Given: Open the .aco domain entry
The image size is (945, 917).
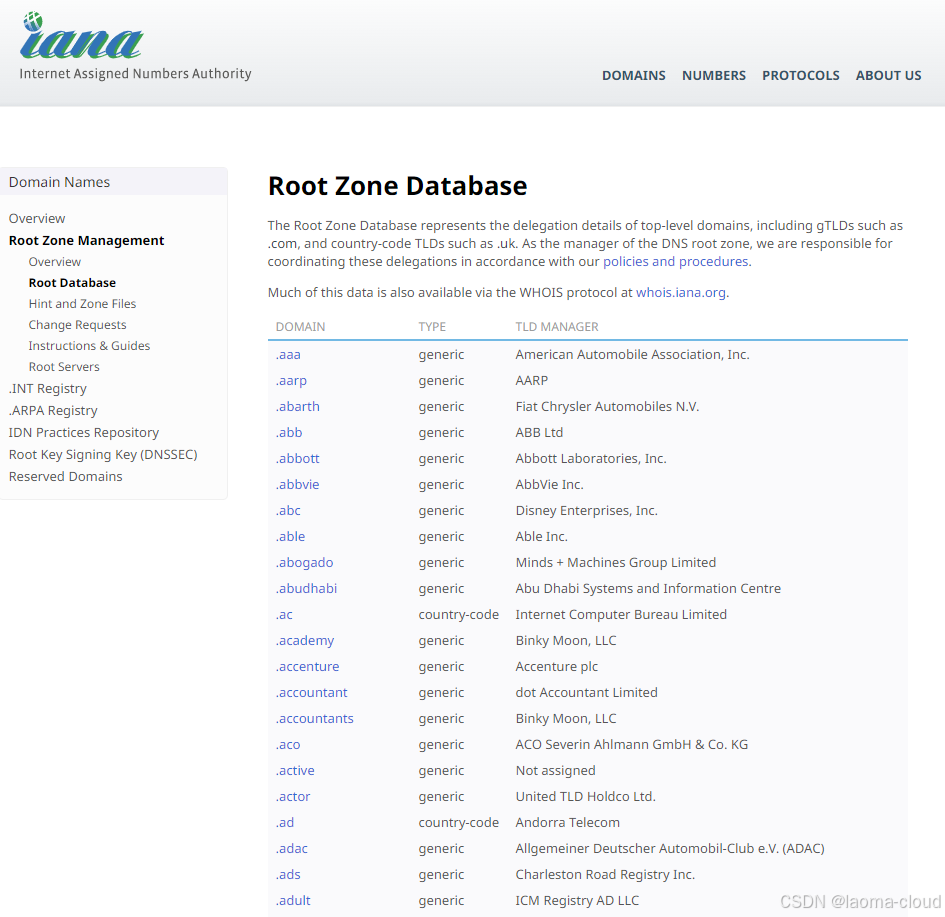Looking at the screenshot, I should [x=288, y=745].
